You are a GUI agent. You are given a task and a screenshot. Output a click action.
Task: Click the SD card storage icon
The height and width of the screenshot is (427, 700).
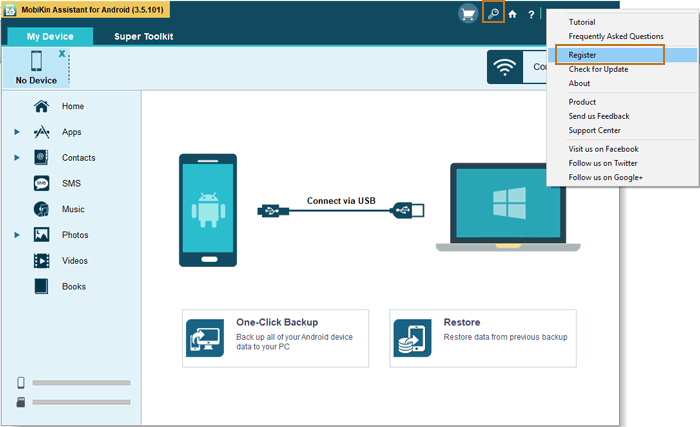pyautogui.click(x=21, y=402)
